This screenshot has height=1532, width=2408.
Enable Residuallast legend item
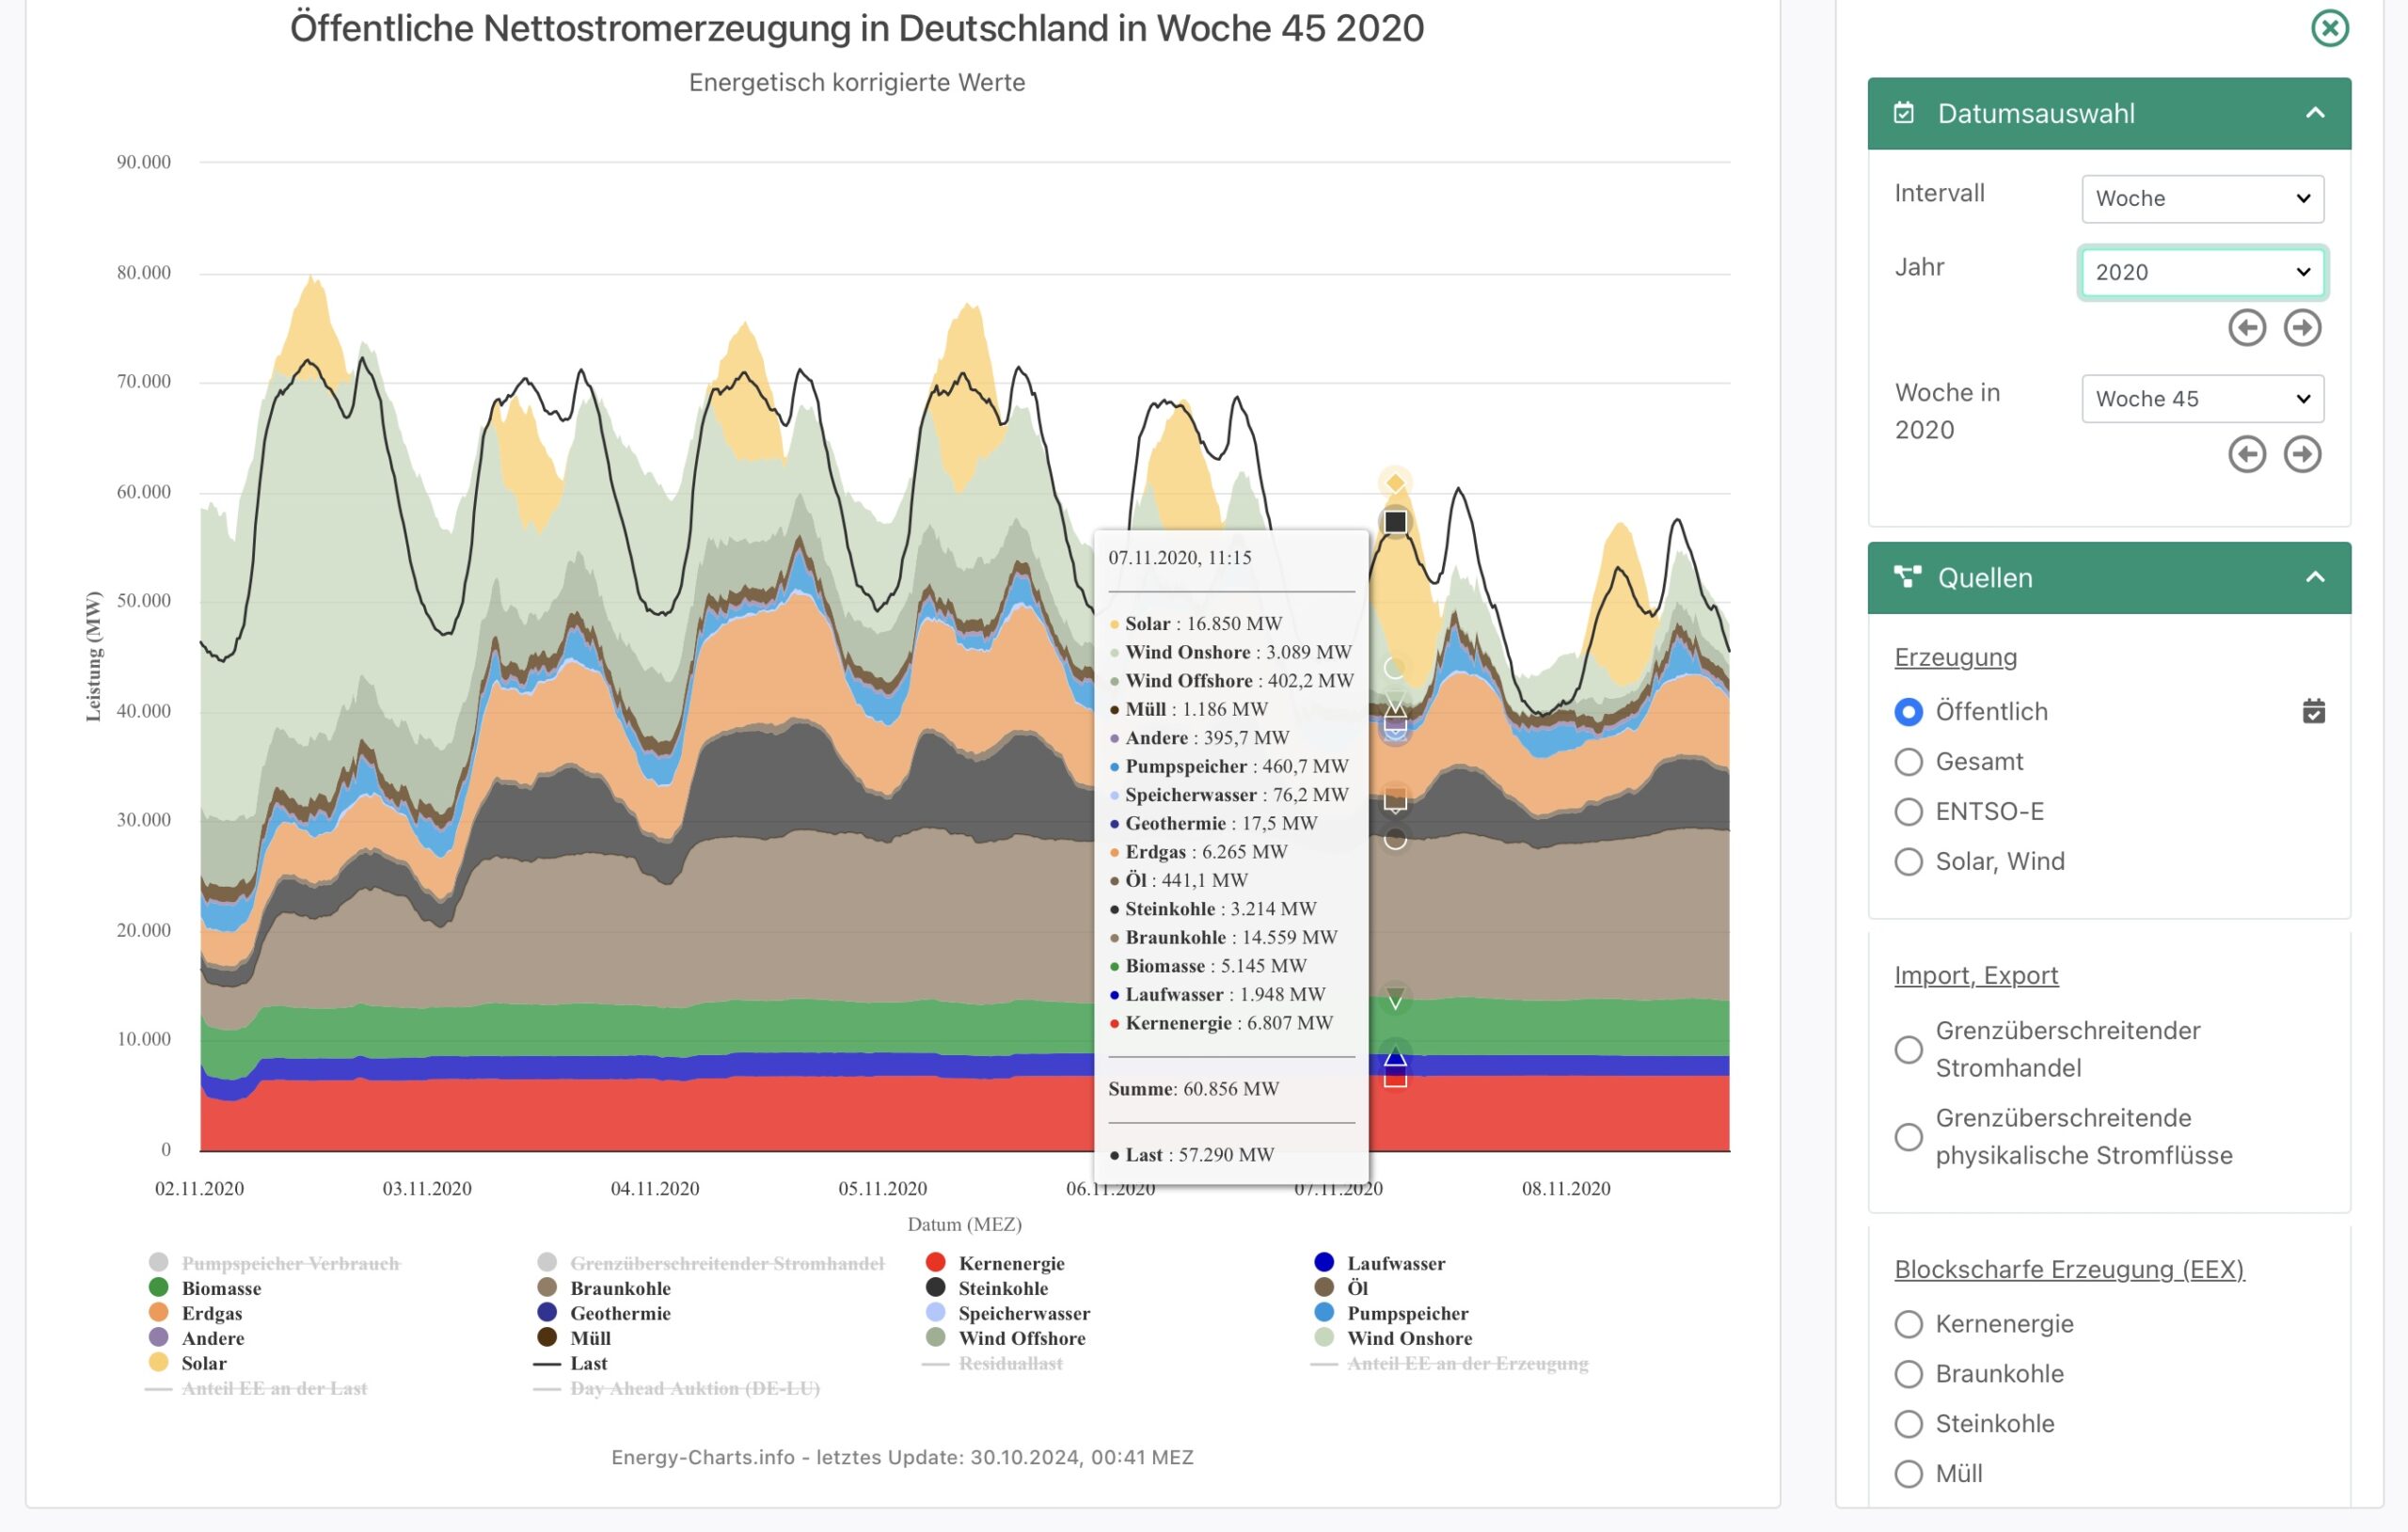pyautogui.click(x=1009, y=1363)
